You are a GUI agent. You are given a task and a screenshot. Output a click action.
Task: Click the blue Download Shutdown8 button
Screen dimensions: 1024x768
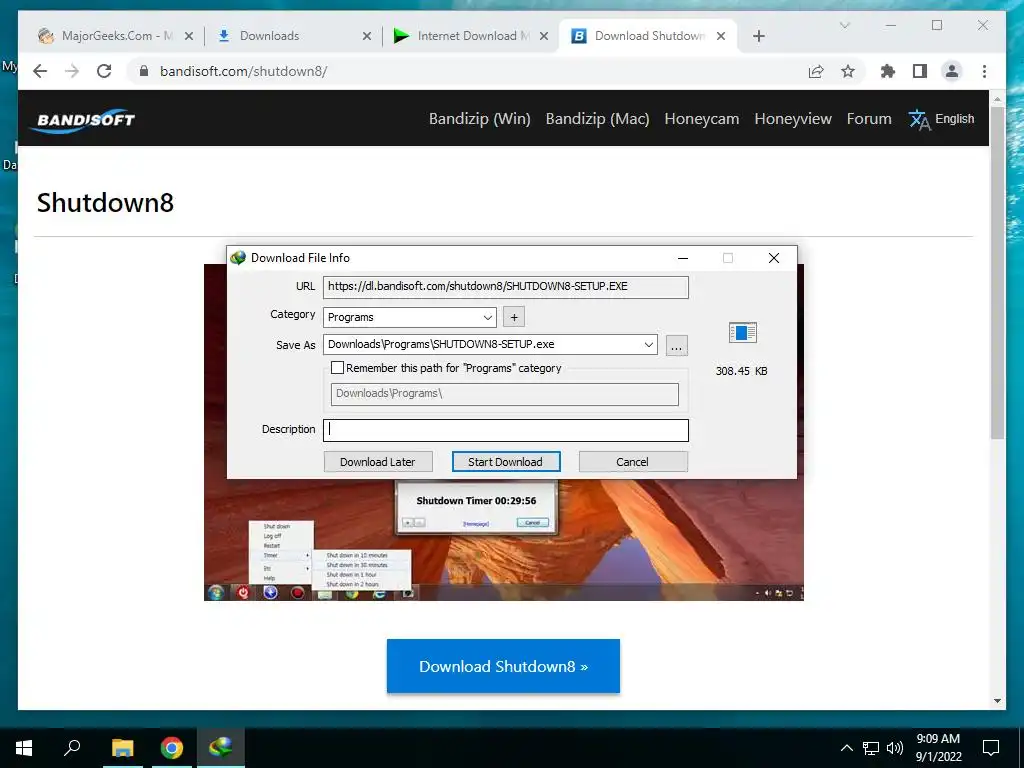[x=503, y=666]
